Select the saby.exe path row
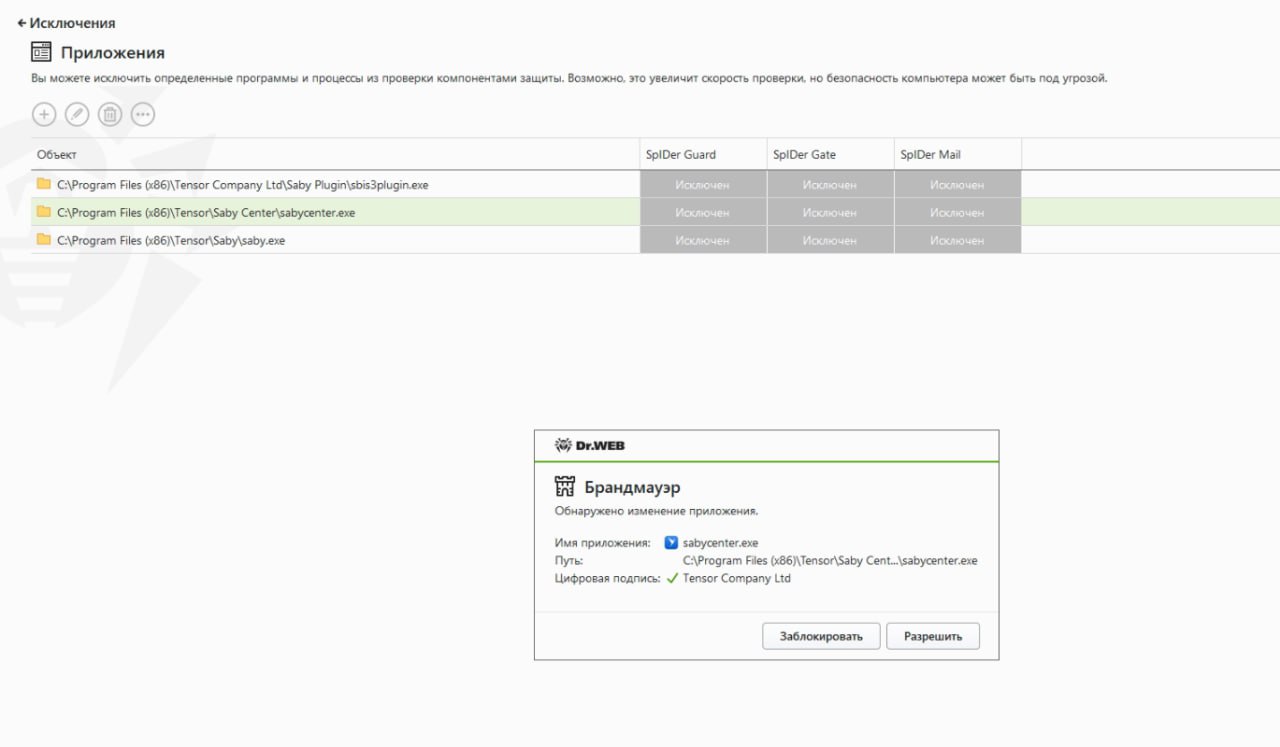The image size is (1280, 747). coord(171,241)
